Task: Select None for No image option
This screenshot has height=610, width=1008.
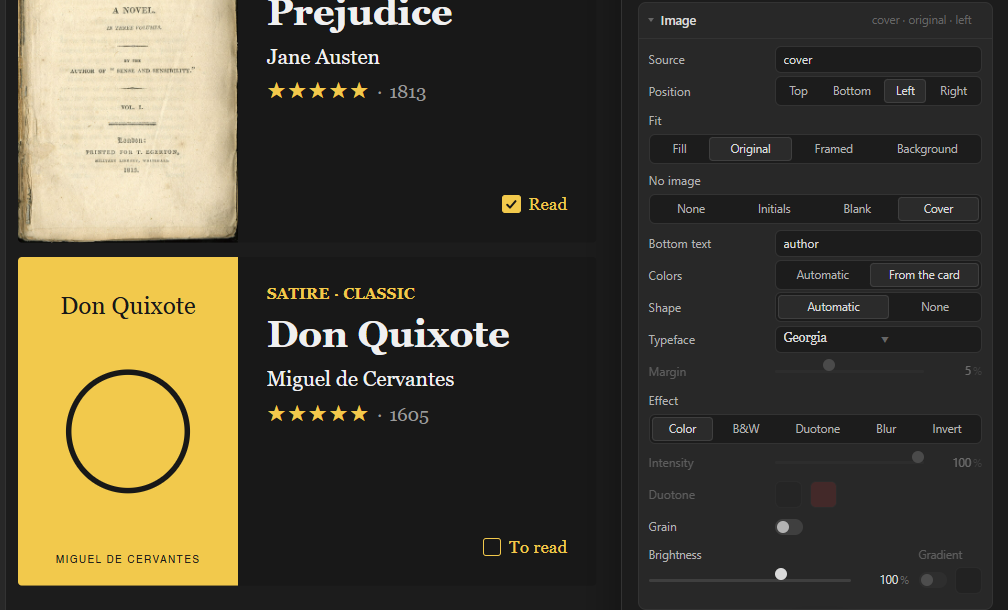Action: 690,209
